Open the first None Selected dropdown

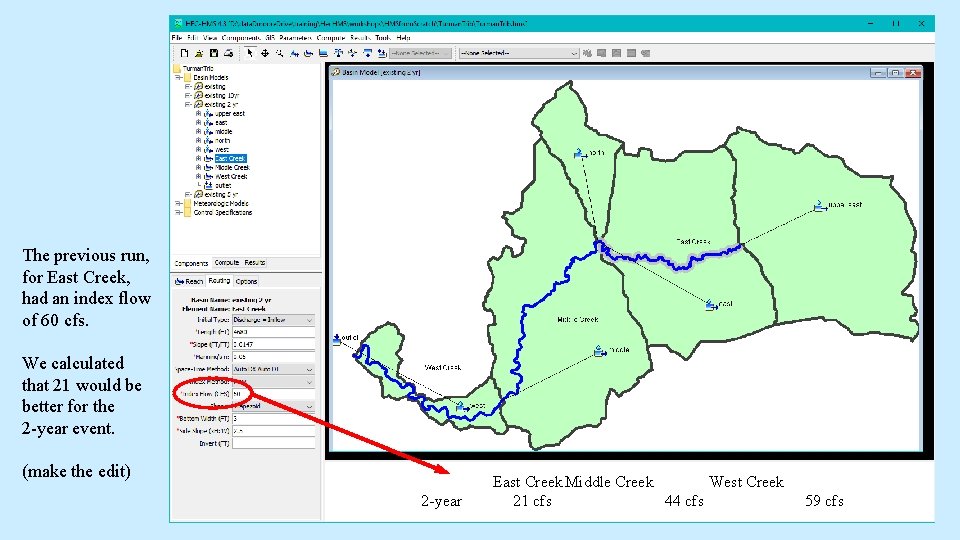[x=421, y=53]
